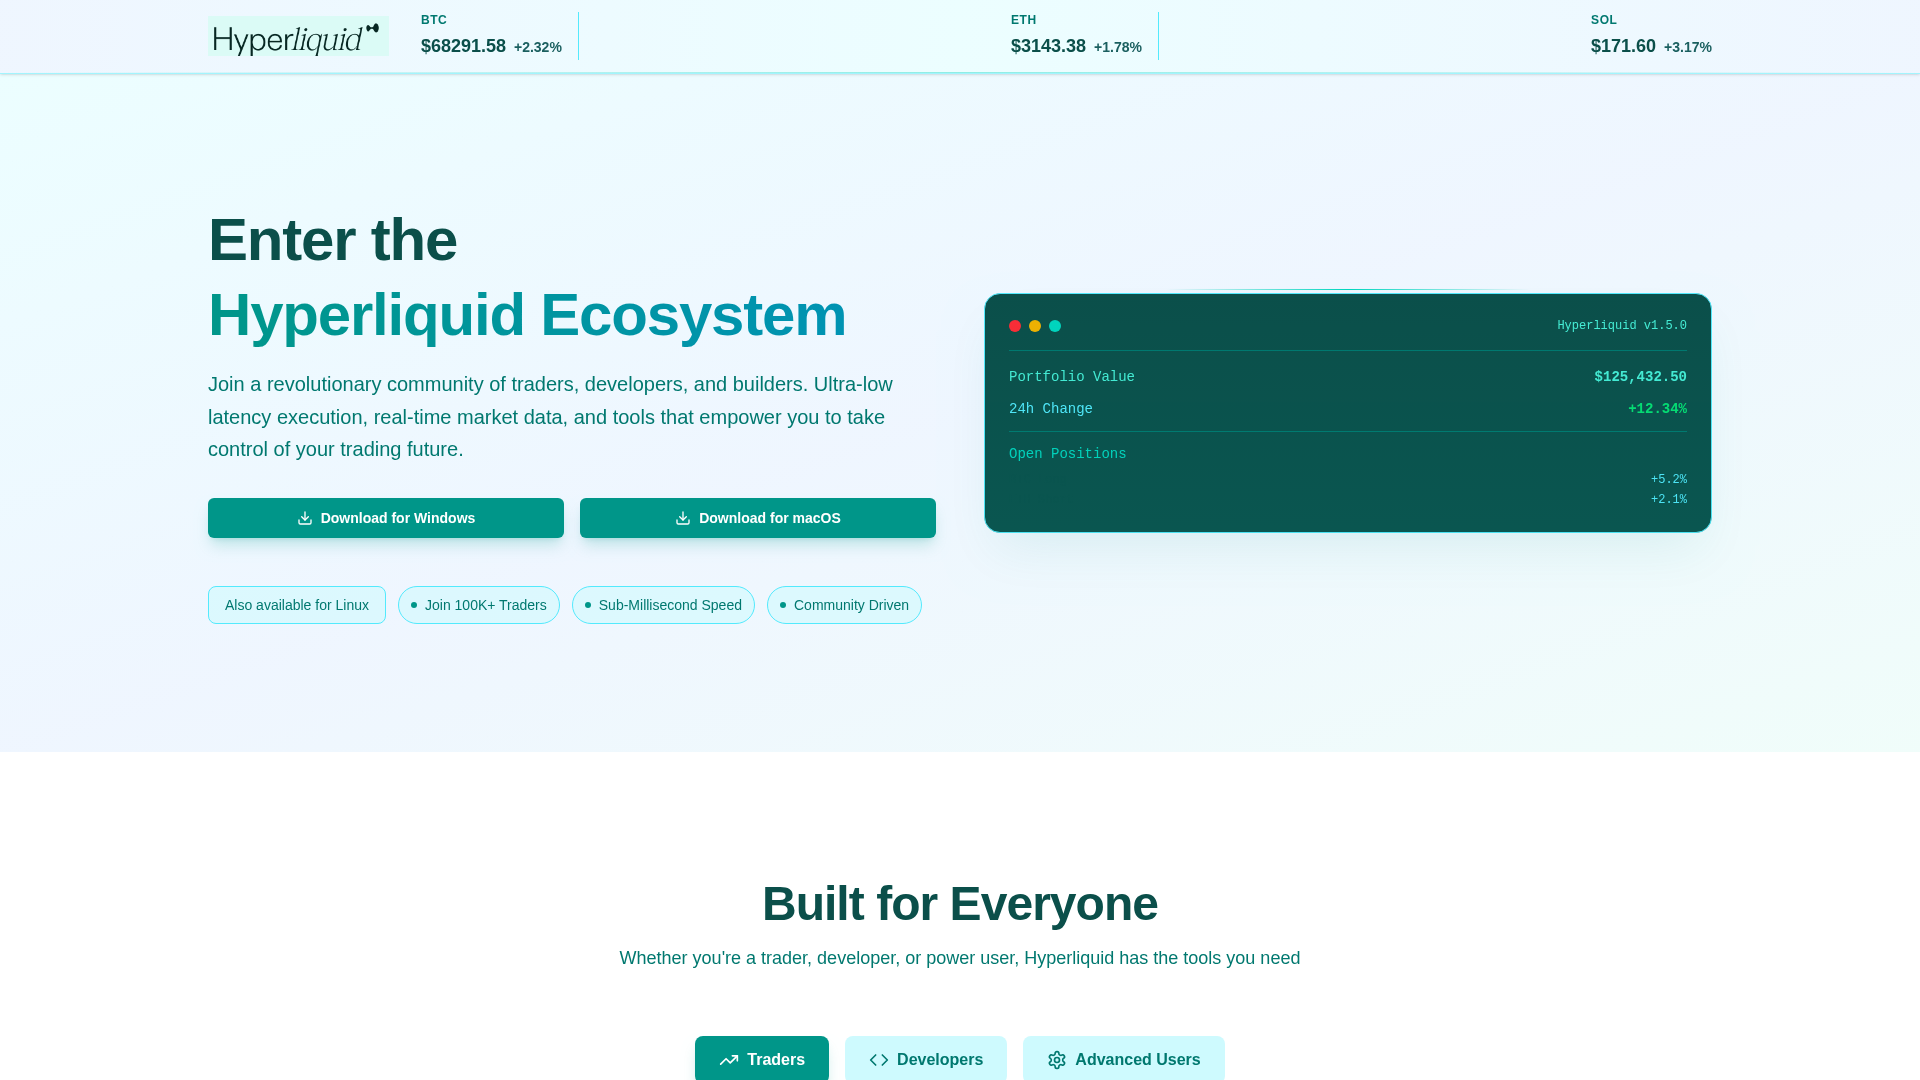Click the BTC +2.32% change

coord(538,47)
